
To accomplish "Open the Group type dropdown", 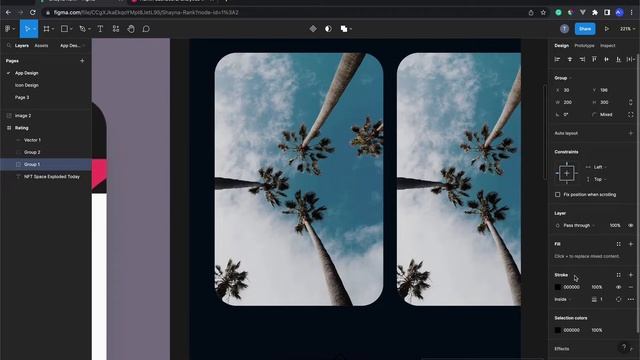I will coord(563,78).
